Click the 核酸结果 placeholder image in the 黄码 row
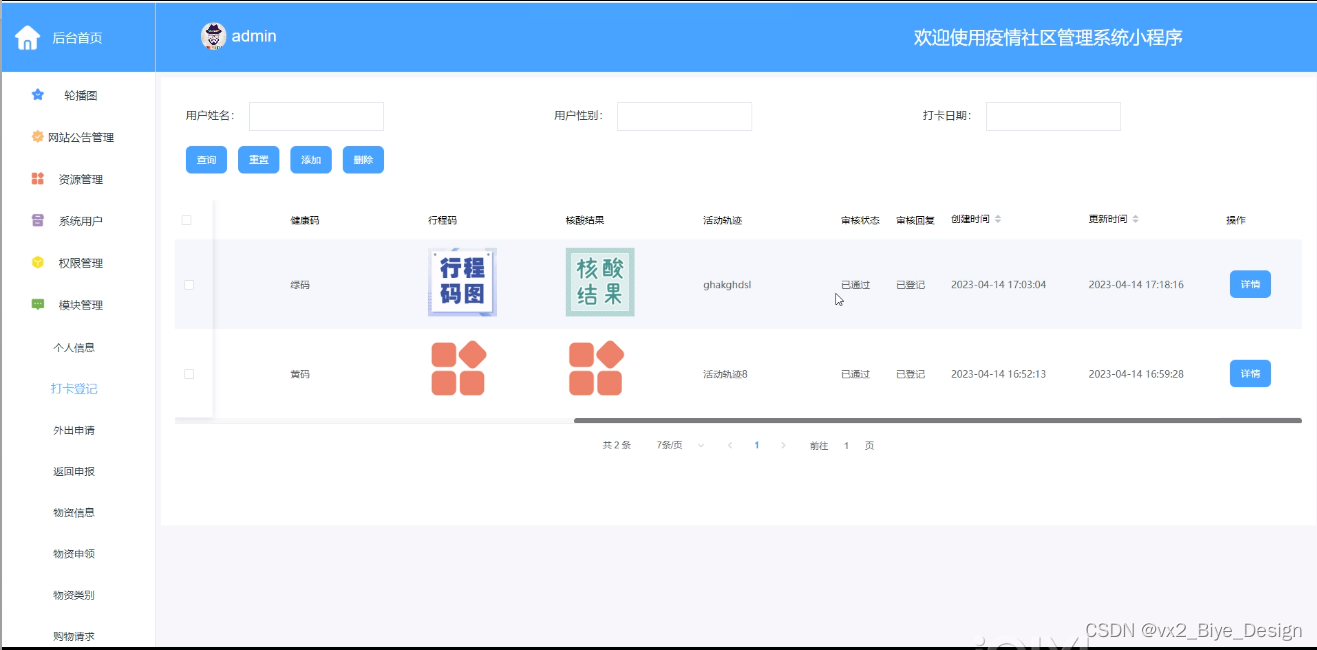This screenshot has height=650, width=1317. pos(596,369)
